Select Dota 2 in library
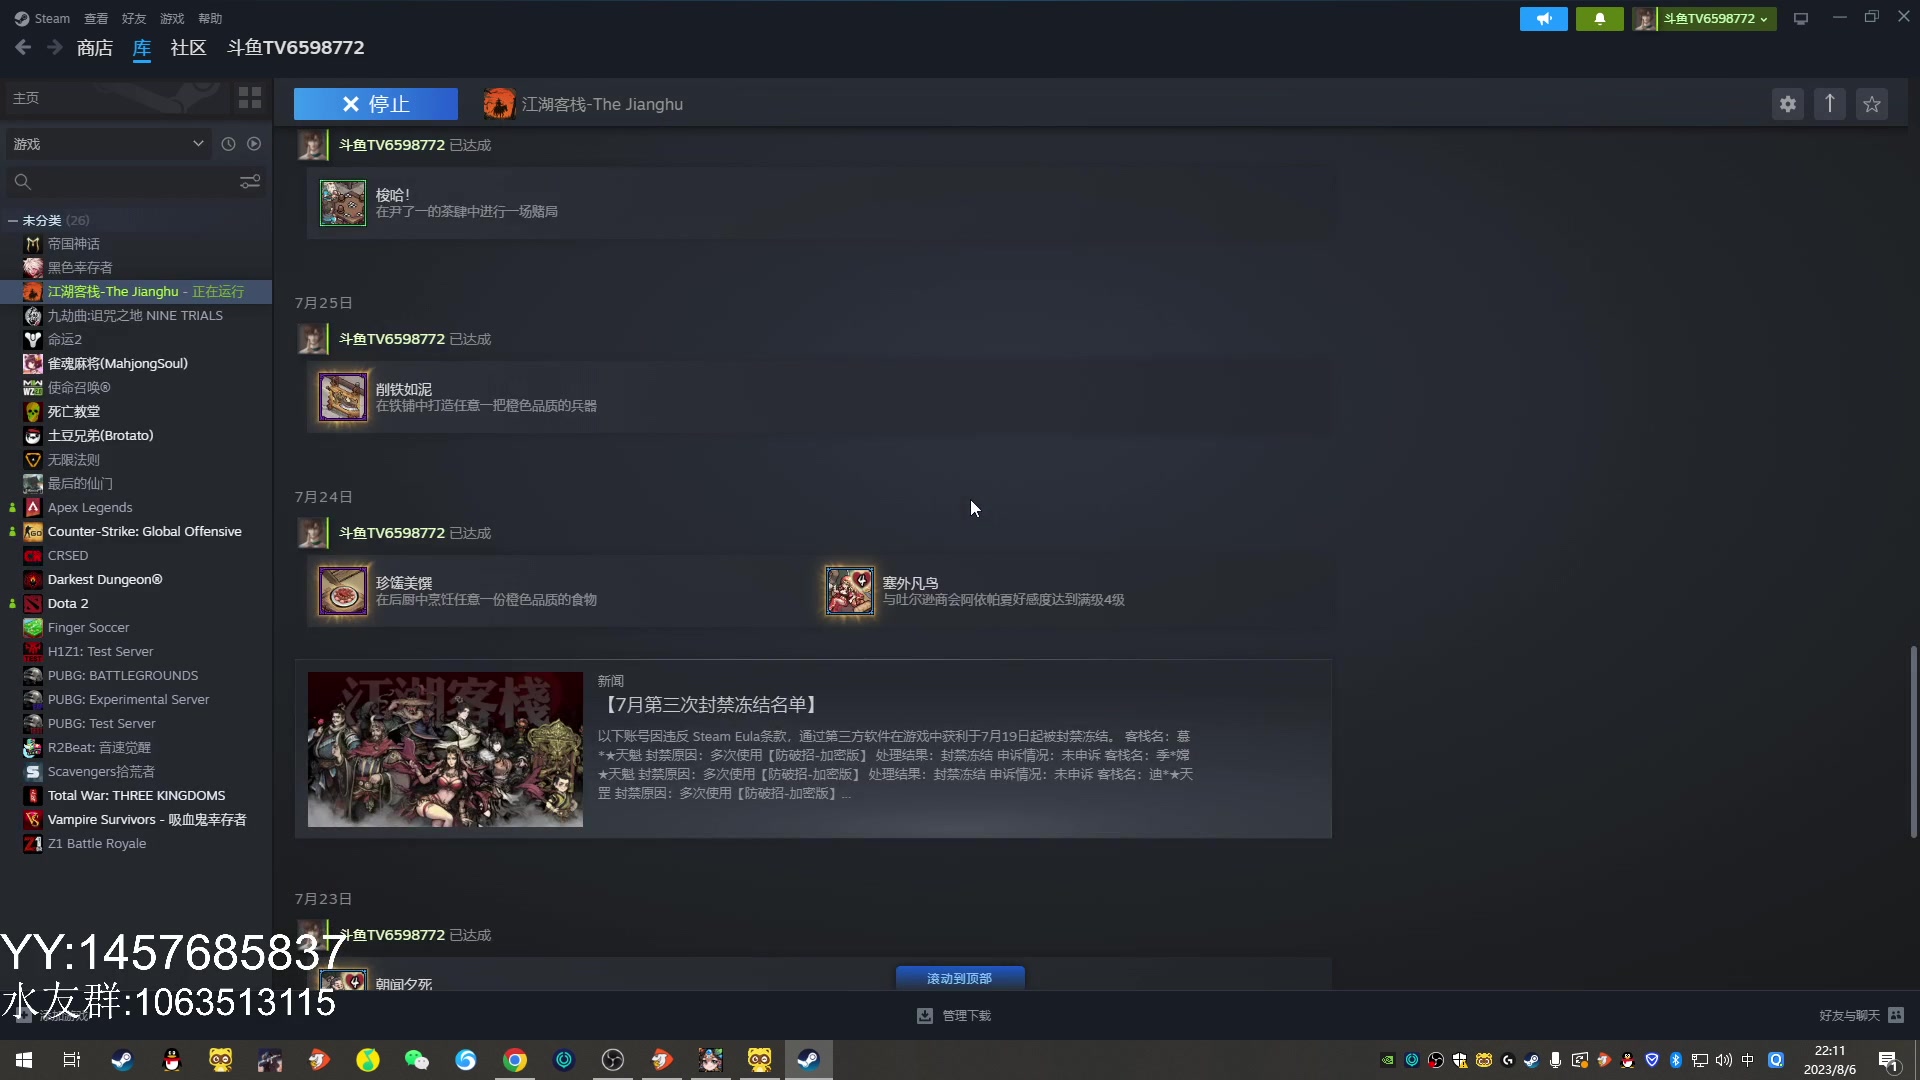This screenshot has height=1080, width=1920. coord(68,604)
